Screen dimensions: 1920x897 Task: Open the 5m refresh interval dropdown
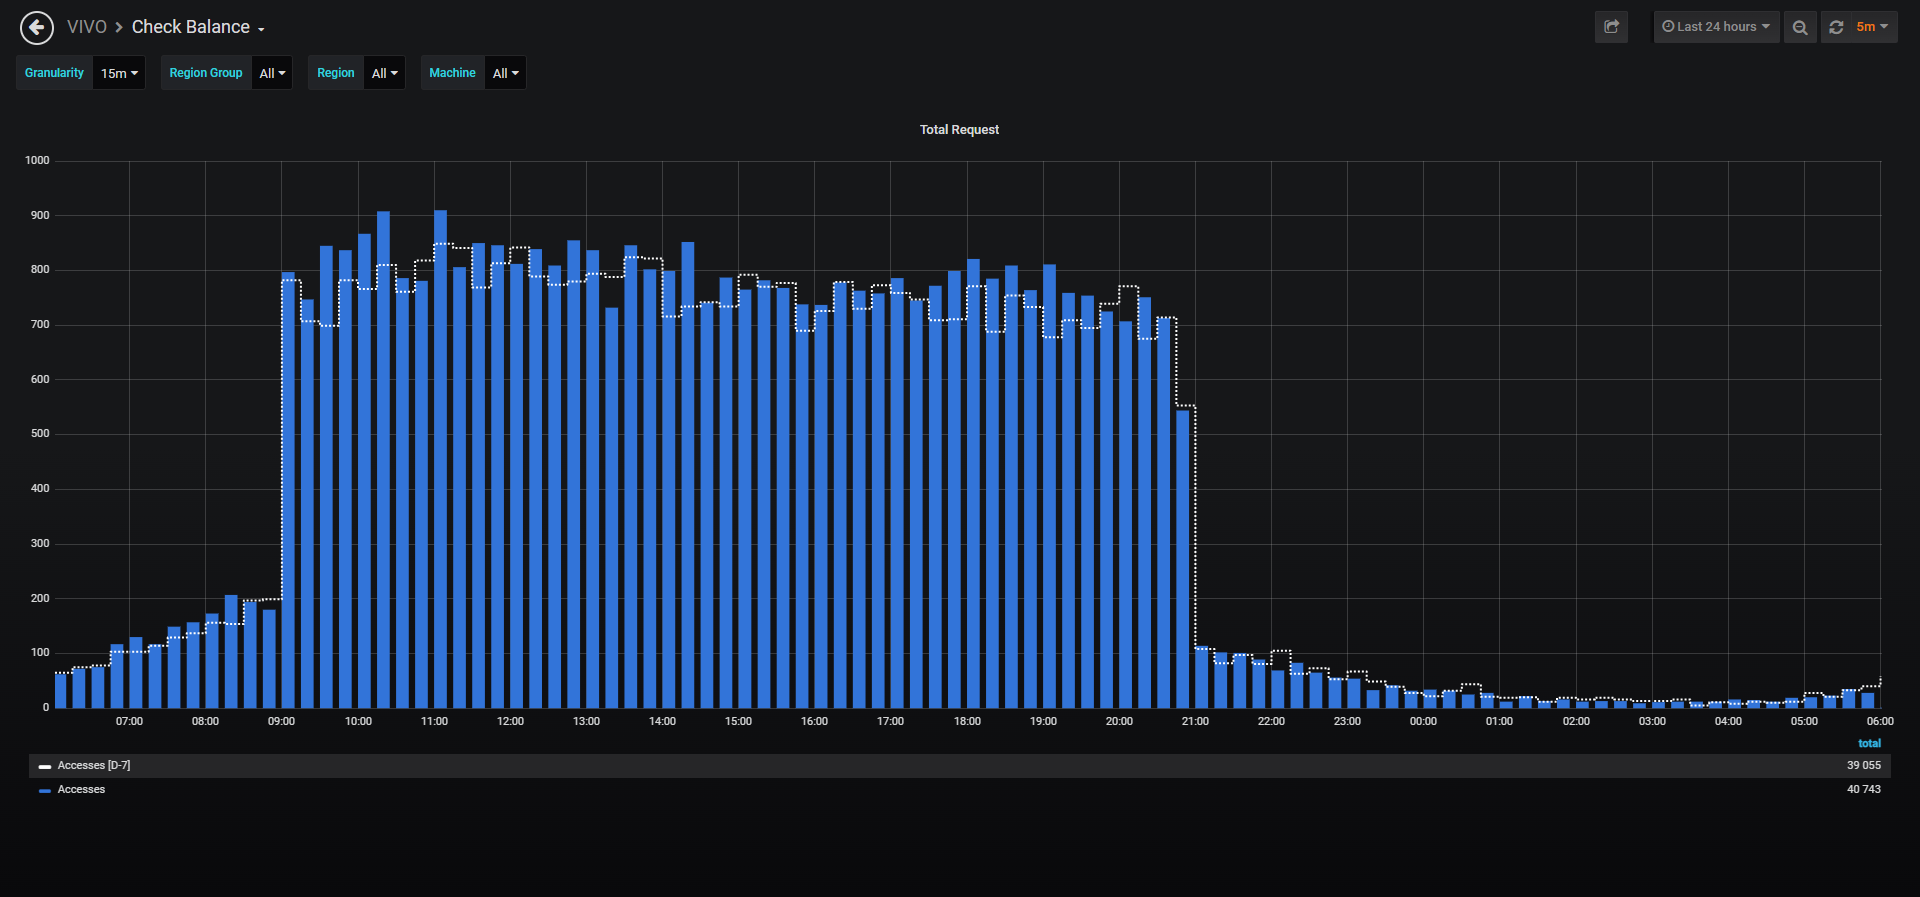pyautogui.click(x=1873, y=27)
